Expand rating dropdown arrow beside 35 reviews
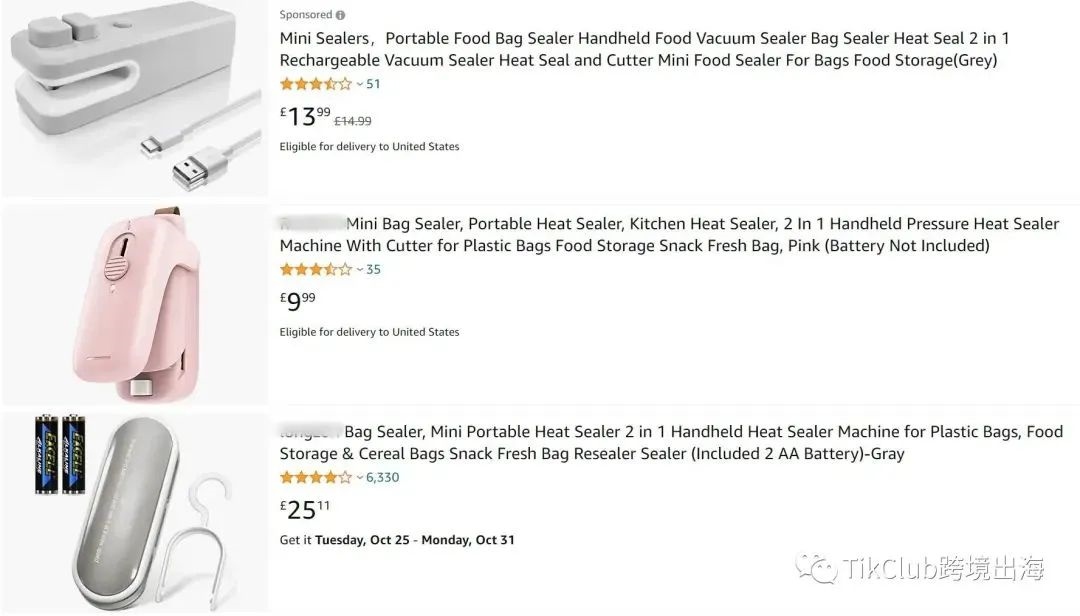This screenshot has width=1080, height=616. coord(360,270)
